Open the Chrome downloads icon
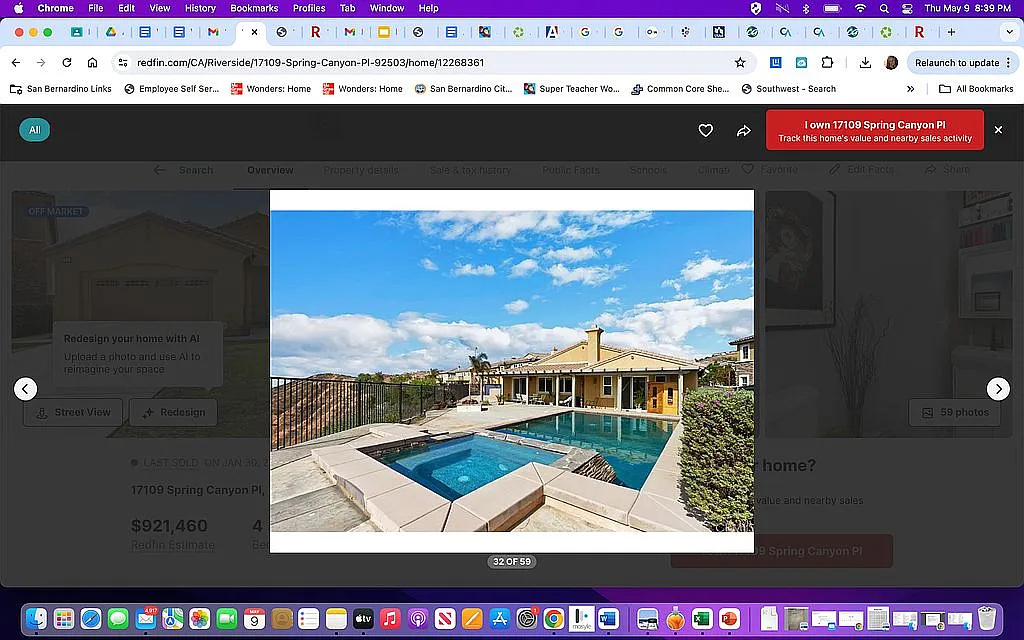This screenshot has height=640, width=1024. (865, 62)
